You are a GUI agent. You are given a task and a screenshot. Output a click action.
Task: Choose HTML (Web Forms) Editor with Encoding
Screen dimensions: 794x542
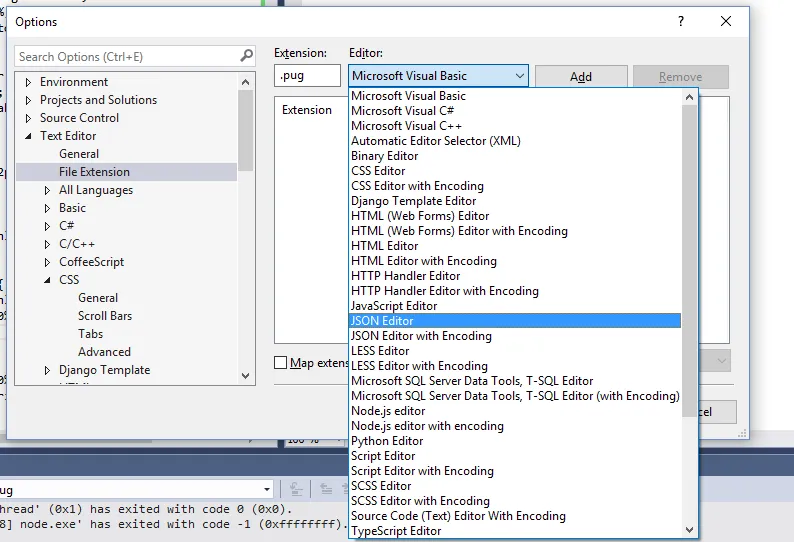coord(515,231)
